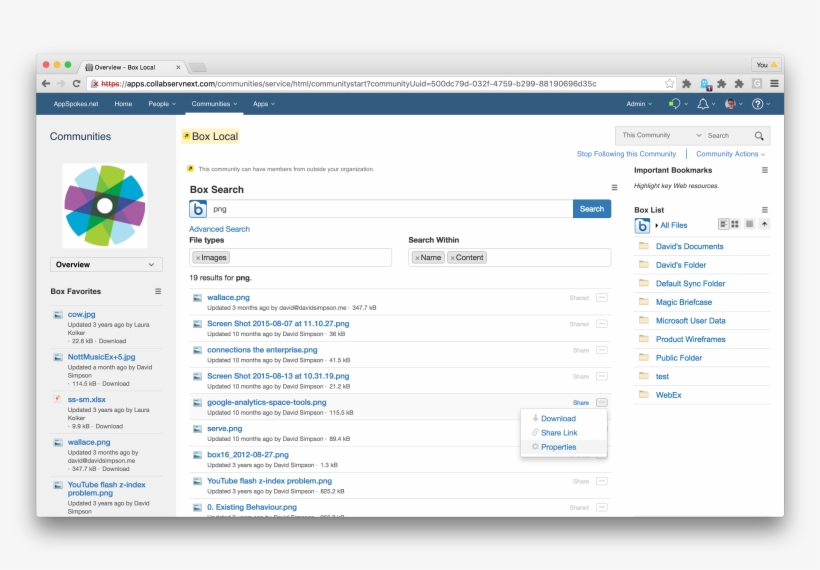Click the blue Search button
Image resolution: width=820 pixels, height=570 pixels.
click(x=592, y=209)
